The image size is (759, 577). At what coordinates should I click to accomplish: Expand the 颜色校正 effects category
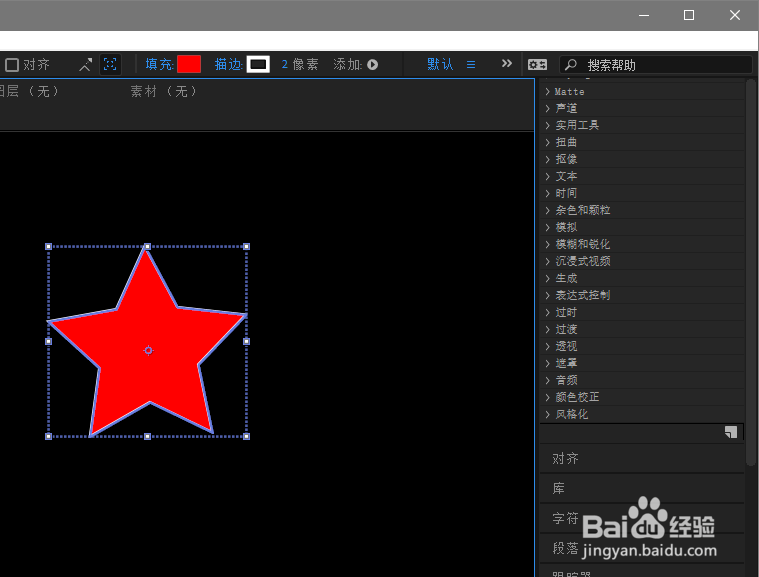(547, 397)
